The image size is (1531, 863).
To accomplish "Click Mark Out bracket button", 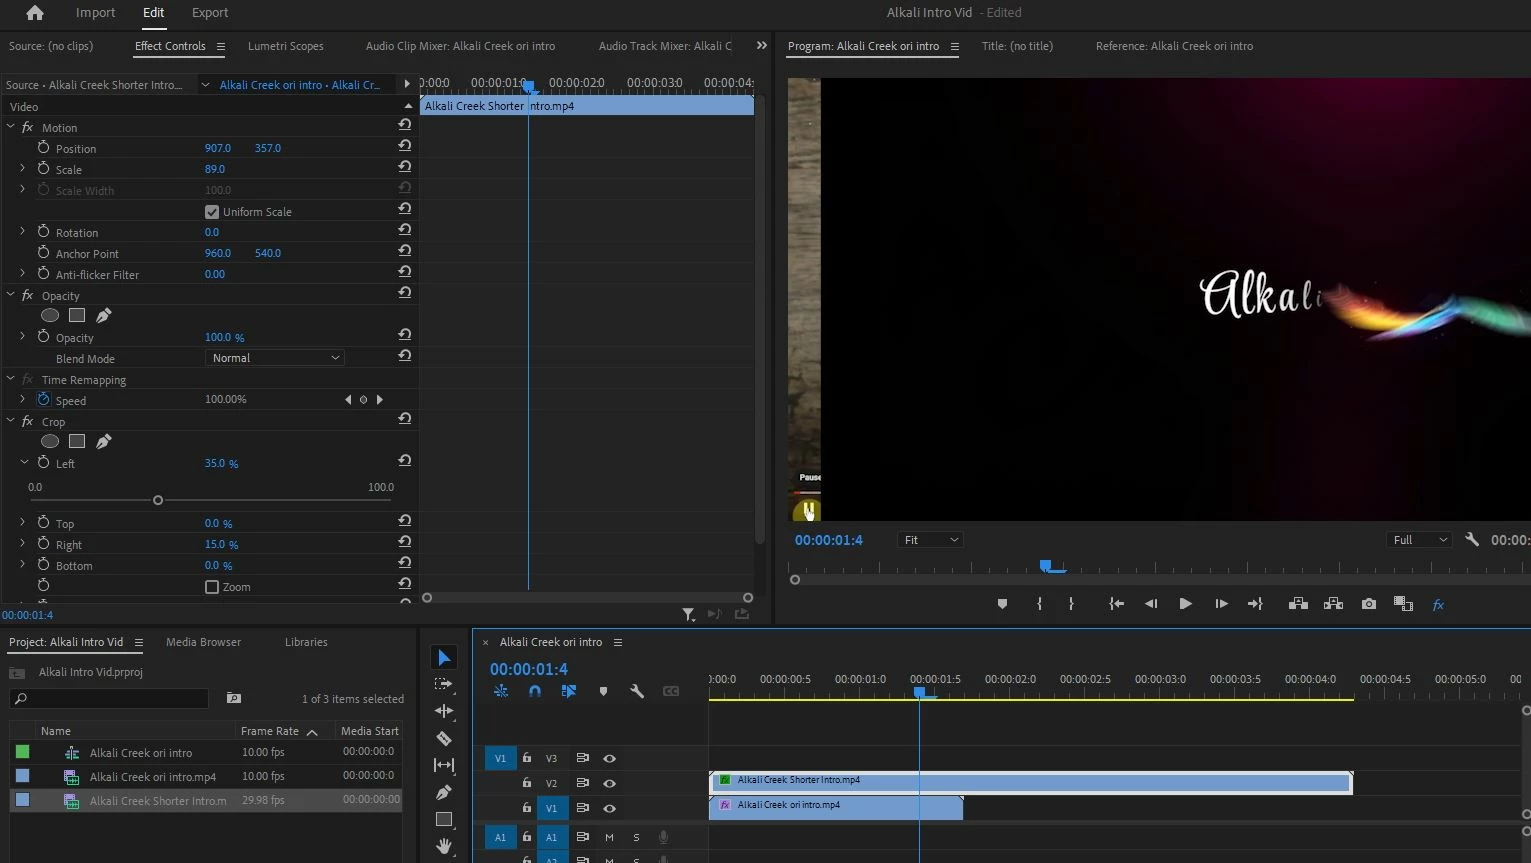I will point(1071,604).
